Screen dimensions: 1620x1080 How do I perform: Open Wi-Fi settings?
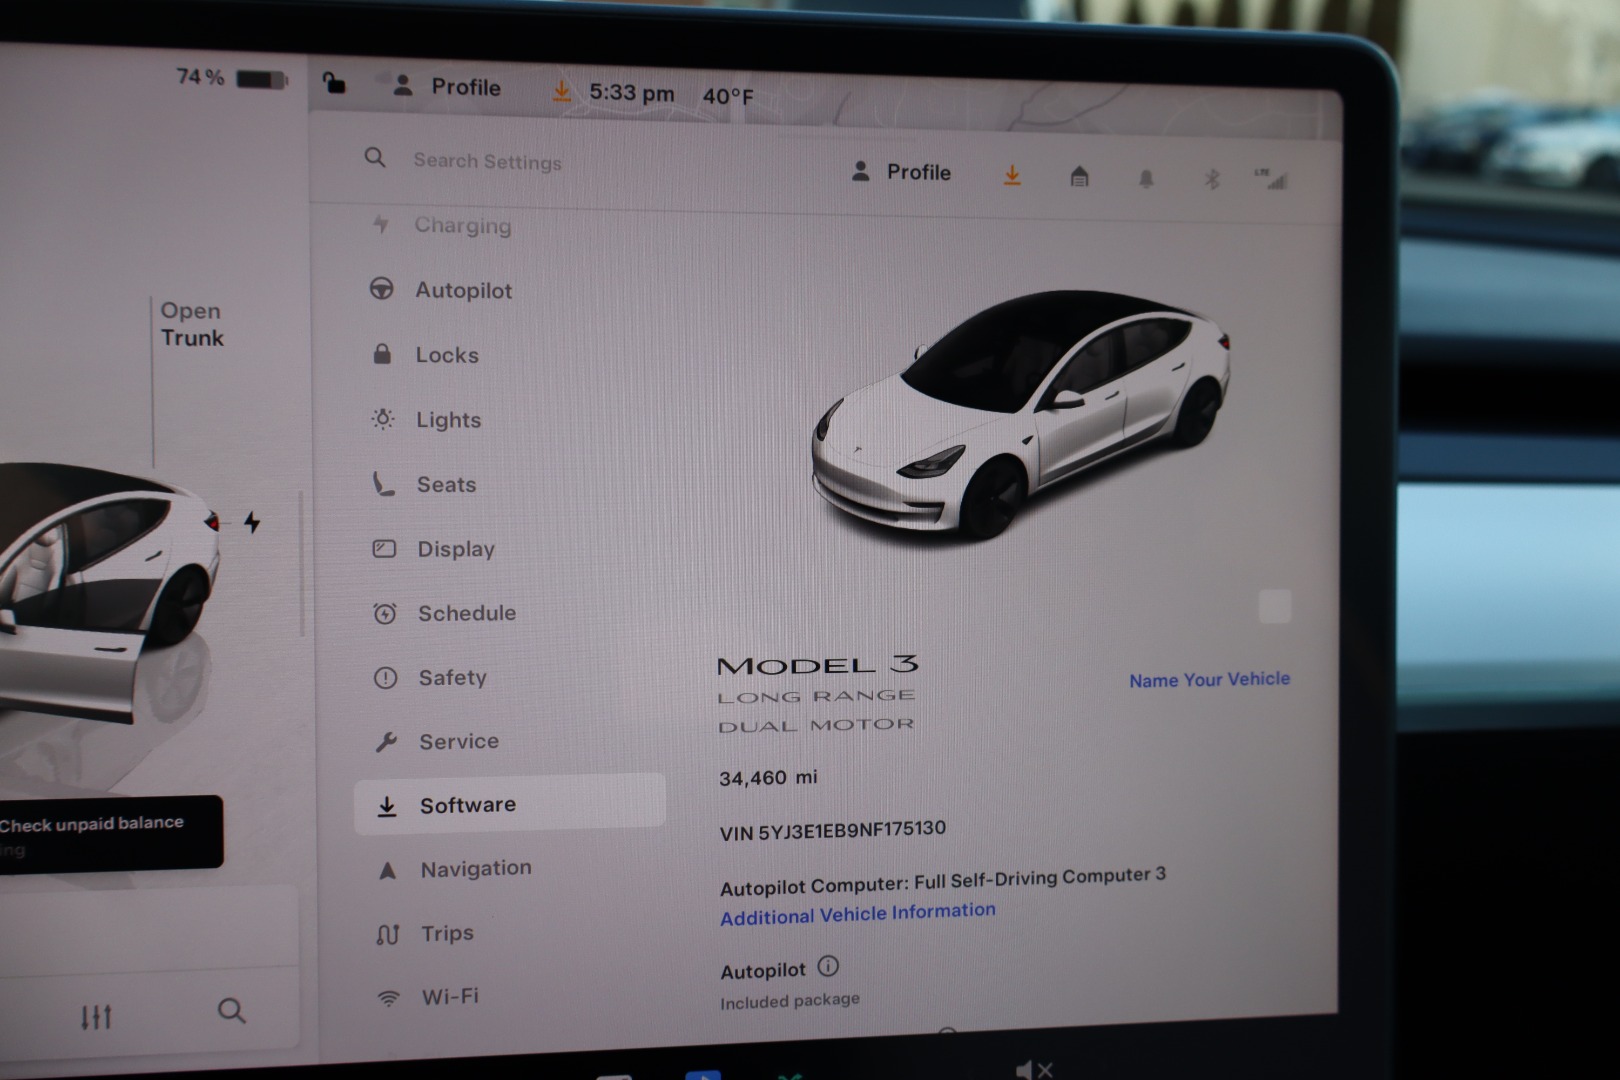tap(449, 997)
